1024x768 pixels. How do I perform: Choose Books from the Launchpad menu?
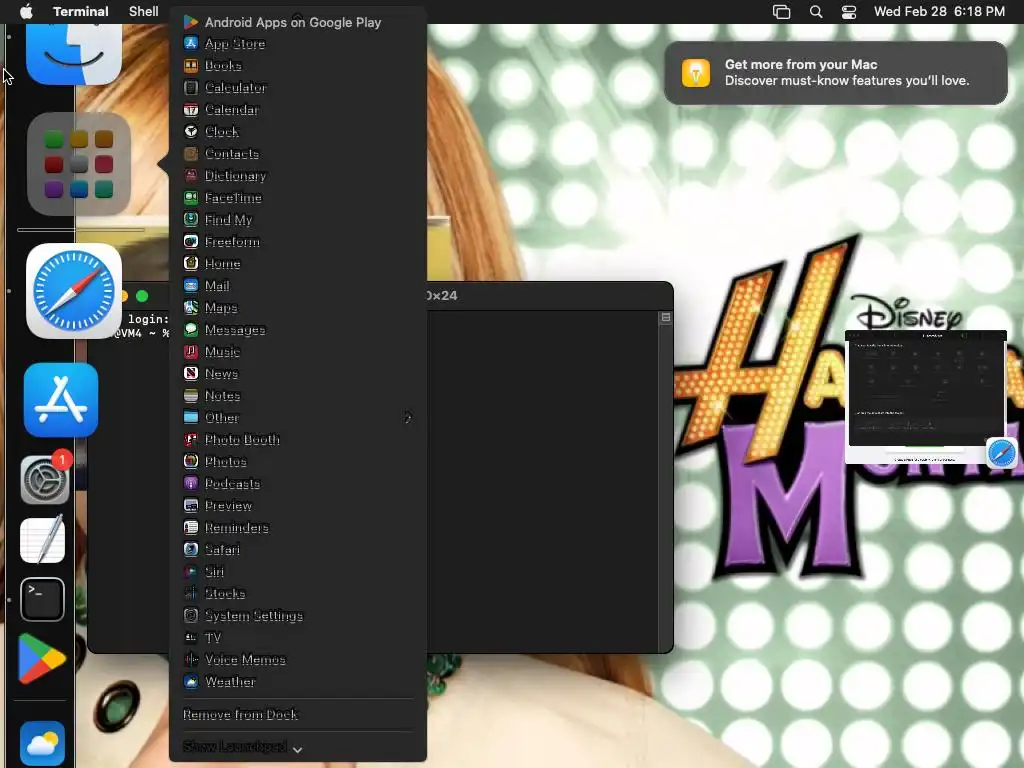(x=298, y=65)
